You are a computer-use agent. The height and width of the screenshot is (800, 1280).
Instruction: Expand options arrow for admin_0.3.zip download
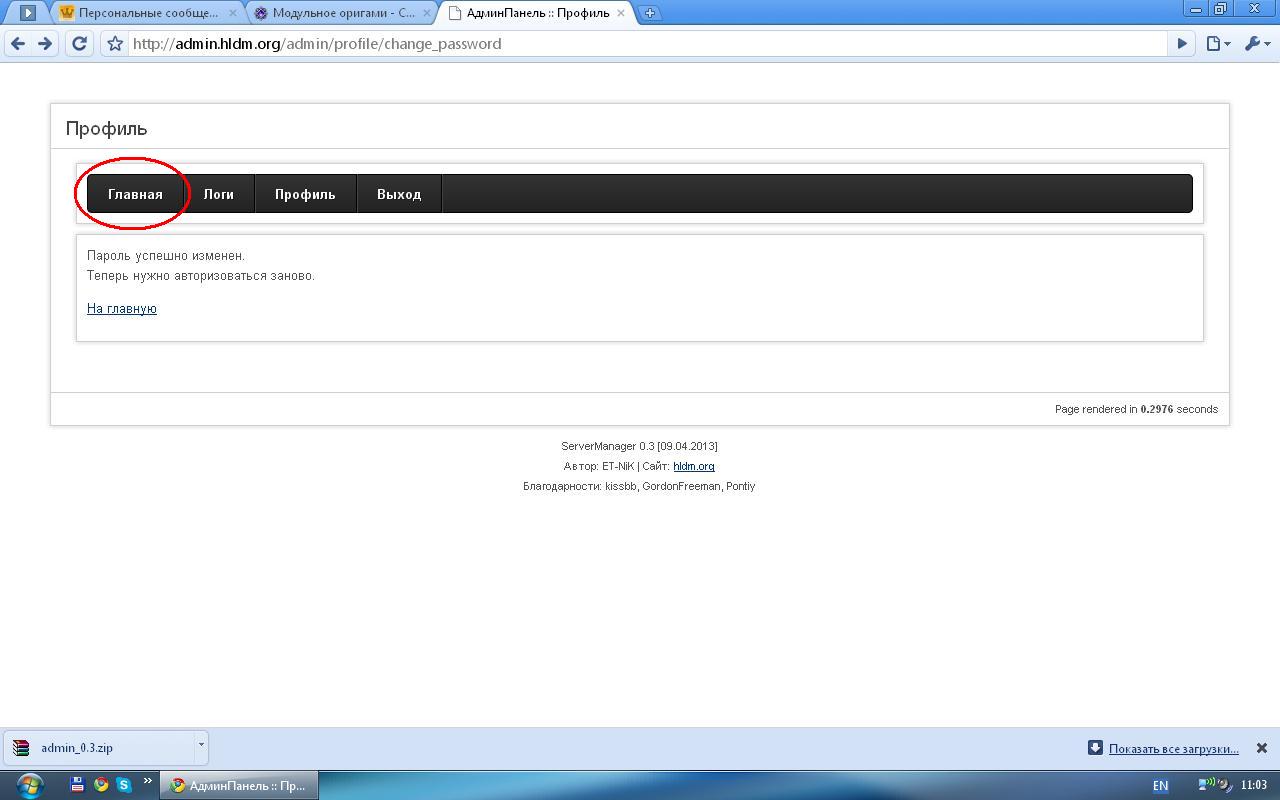tap(201, 744)
